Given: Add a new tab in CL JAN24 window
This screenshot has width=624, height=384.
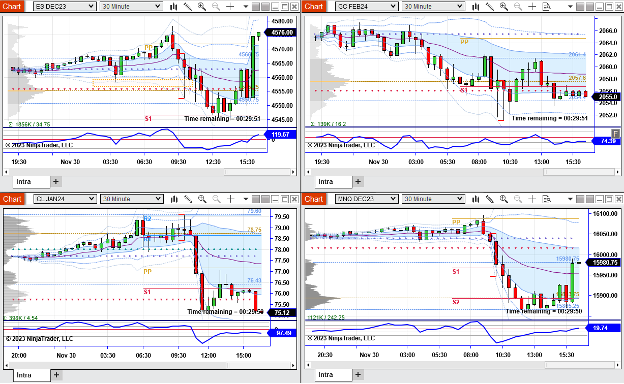Looking at the screenshot, I should 56,375.
